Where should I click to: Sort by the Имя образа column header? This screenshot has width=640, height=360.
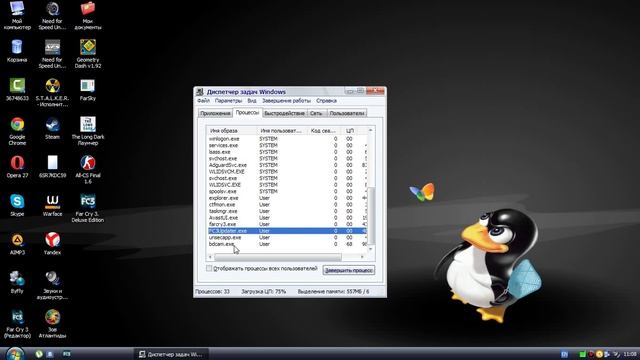click(232, 131)
